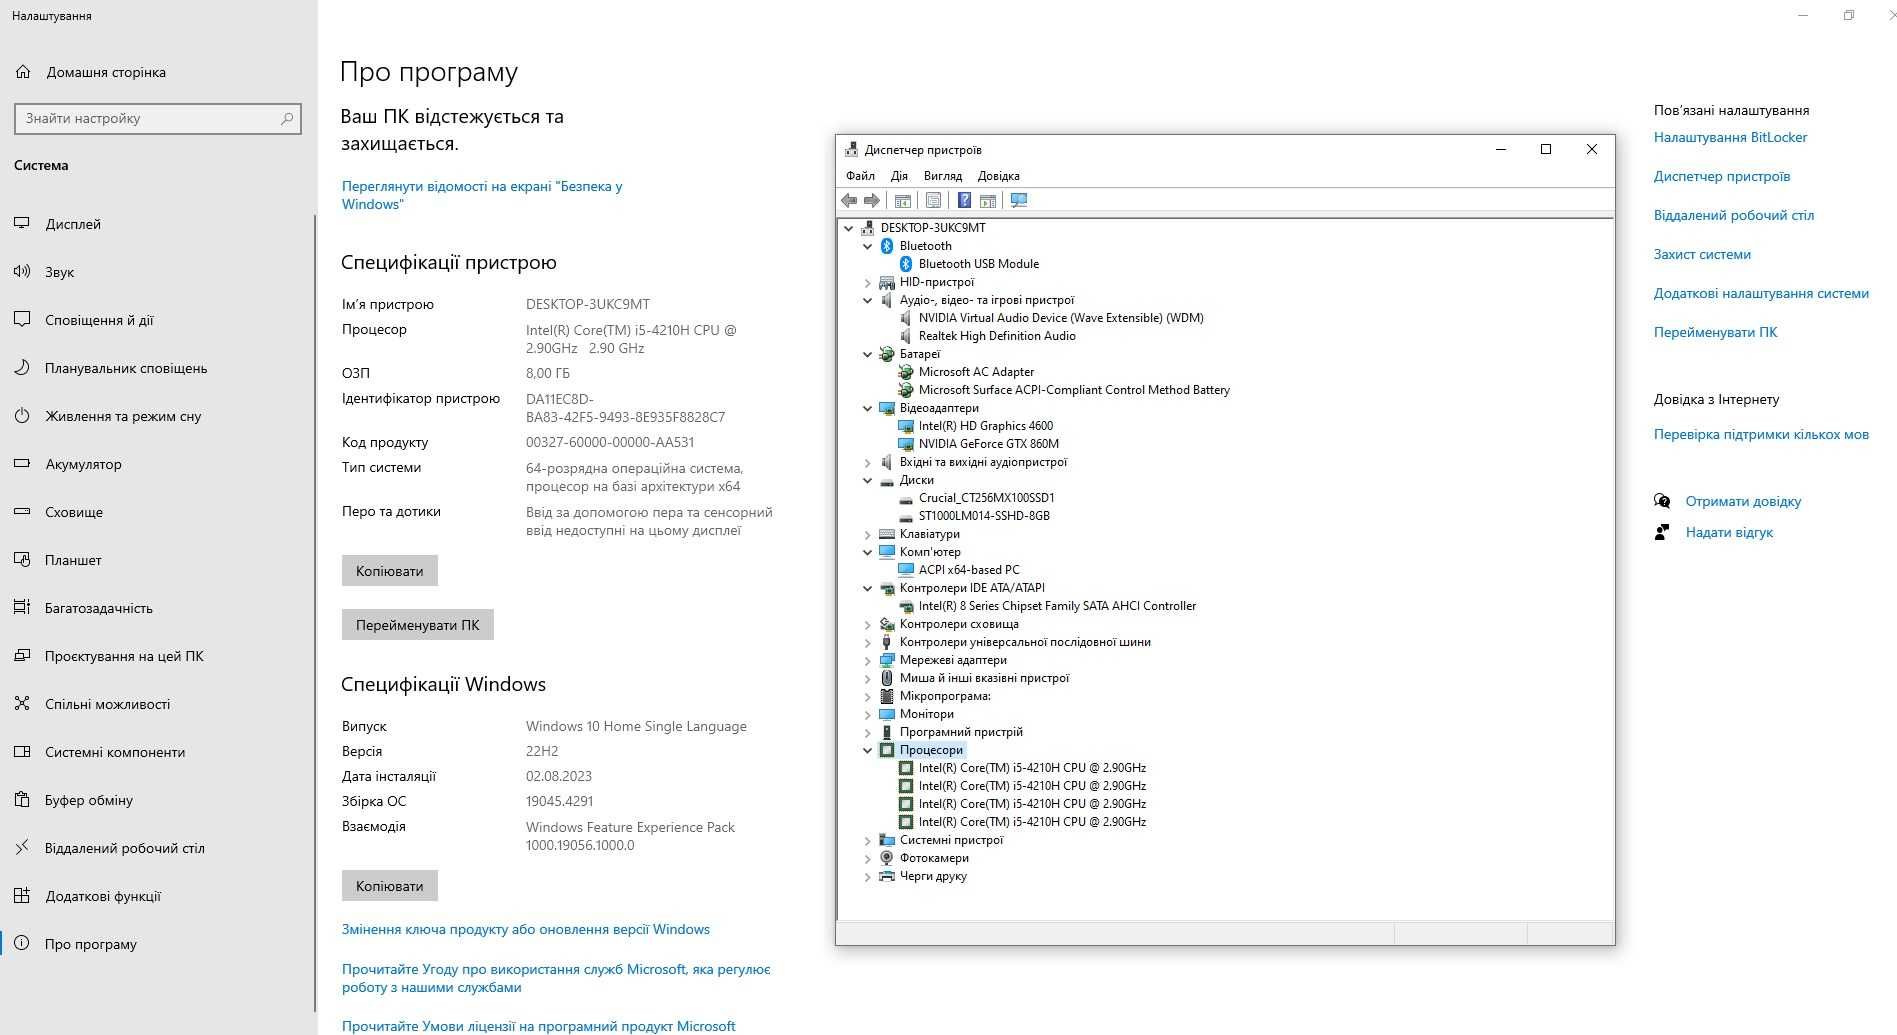This screenshot has width=1897, height=1035.
Task: Click the Intel(R) HD Graphics 4600 icon
Action: click(x=906, y=426)
